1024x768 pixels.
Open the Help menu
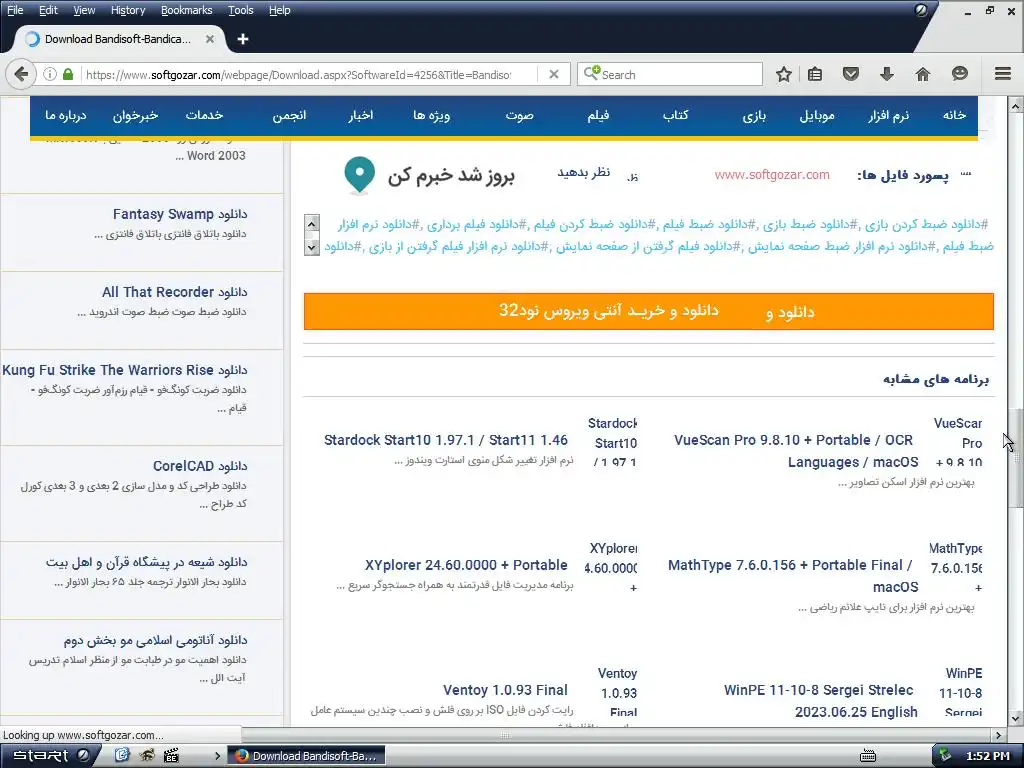(x=280, y=10)
